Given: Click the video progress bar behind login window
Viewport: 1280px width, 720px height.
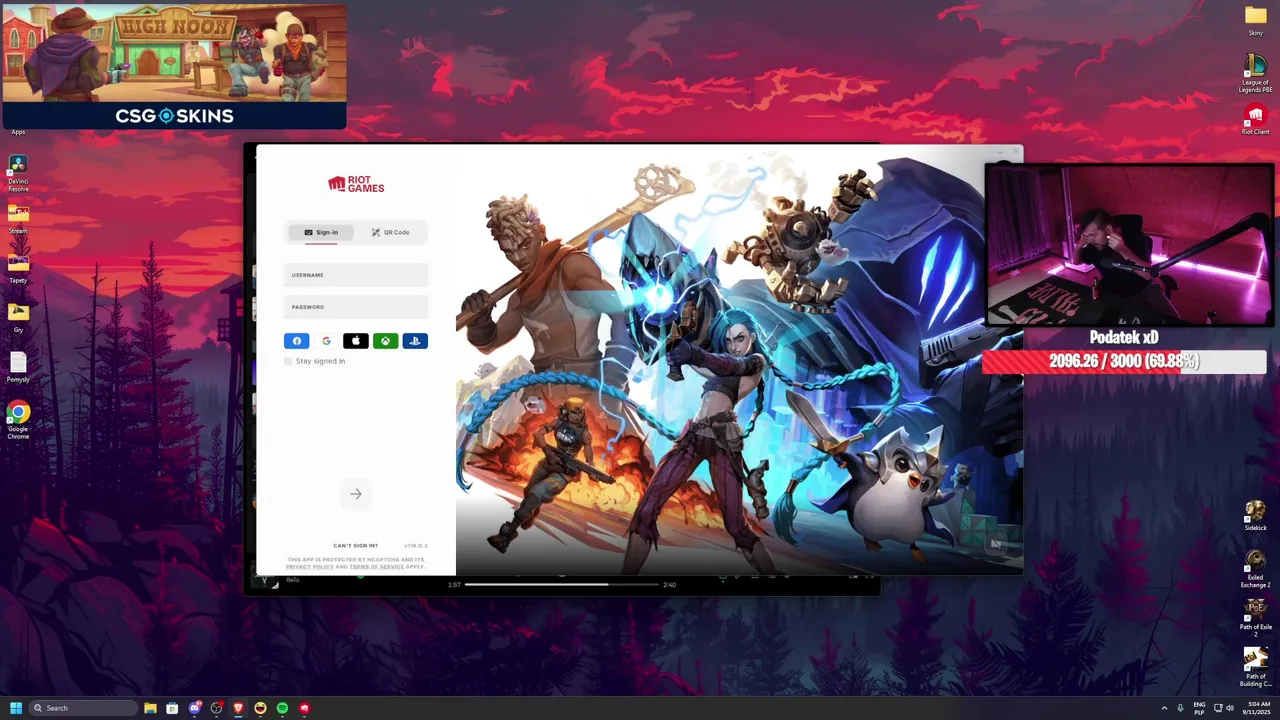Looking at the screenshot, I should click(x=562, y=584).
